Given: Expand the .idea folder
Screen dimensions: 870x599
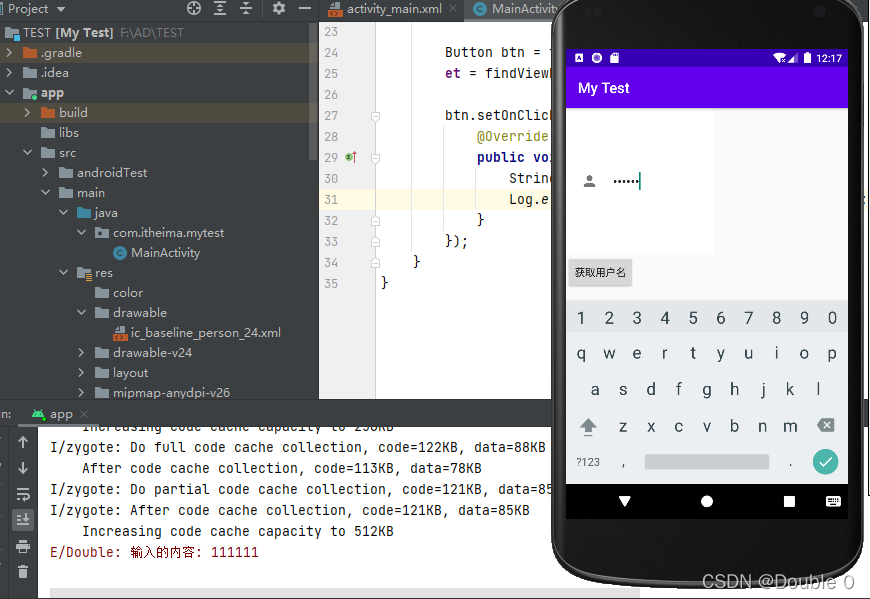Looking at the screenshot, I should coord(9,73).
